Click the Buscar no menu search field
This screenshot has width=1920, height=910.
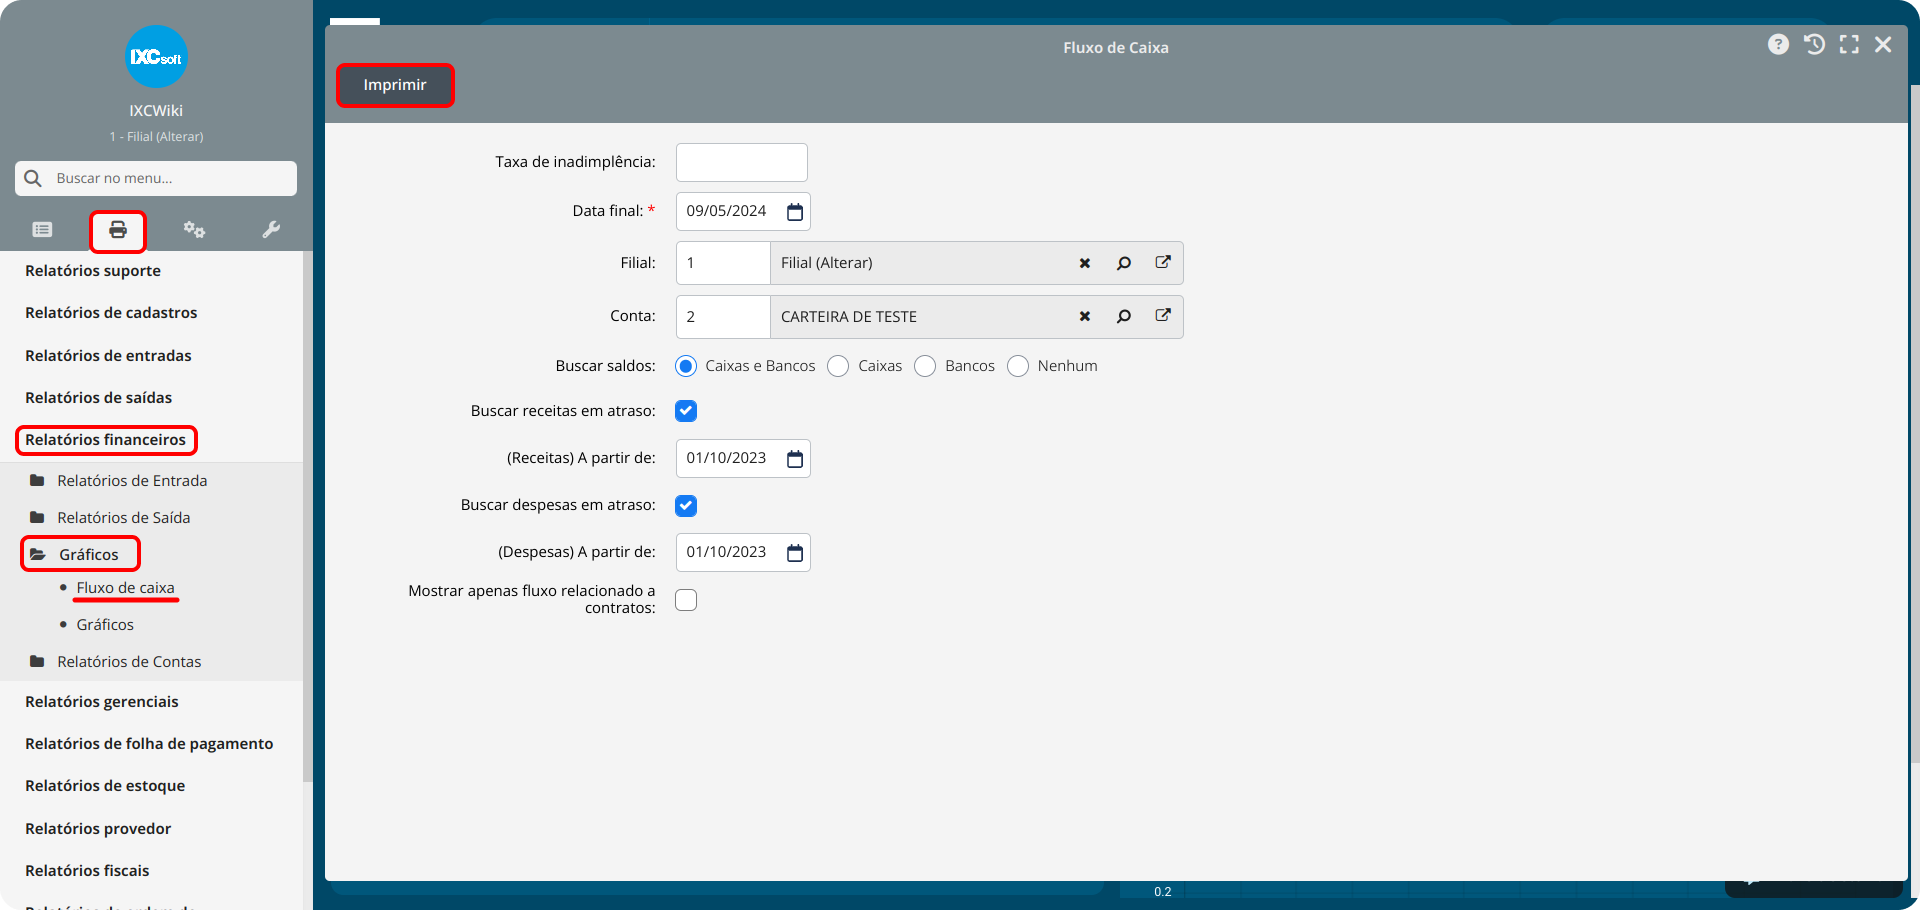[x=156, y=178]
